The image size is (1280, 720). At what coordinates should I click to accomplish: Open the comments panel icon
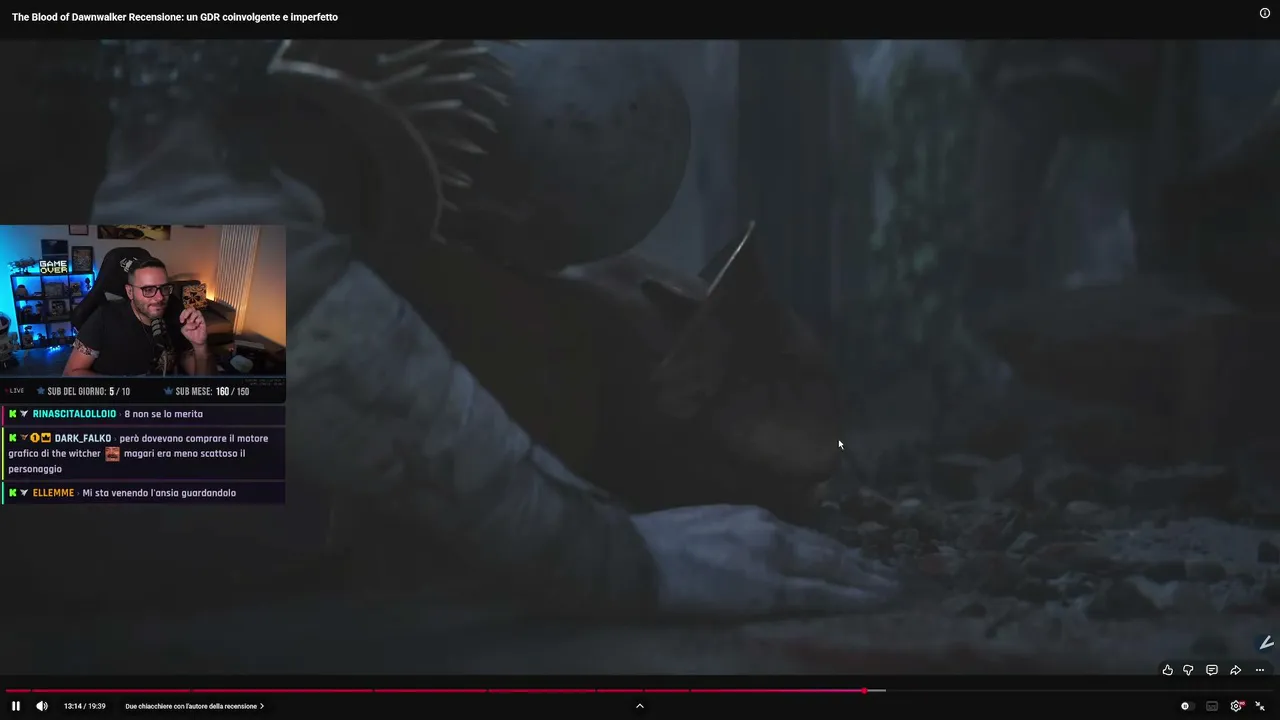[1211, 670]
